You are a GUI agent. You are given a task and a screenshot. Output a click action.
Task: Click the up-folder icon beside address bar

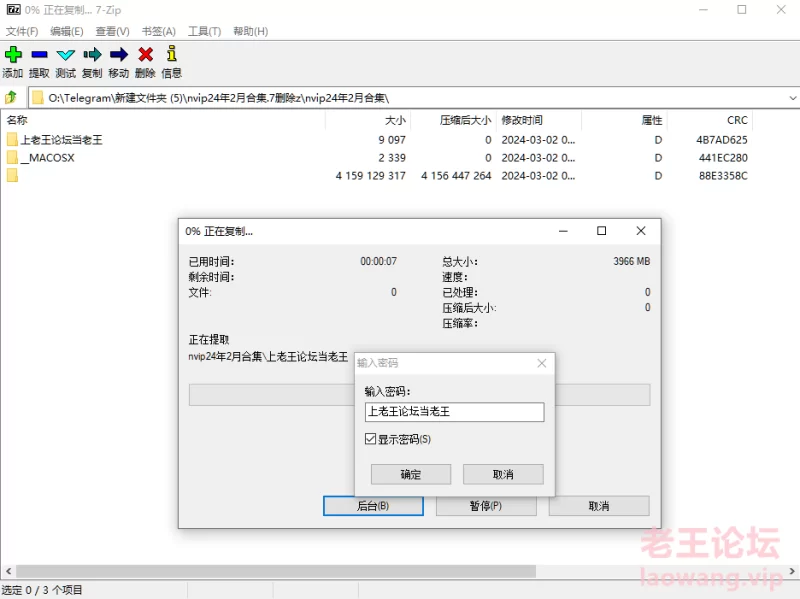11,97
